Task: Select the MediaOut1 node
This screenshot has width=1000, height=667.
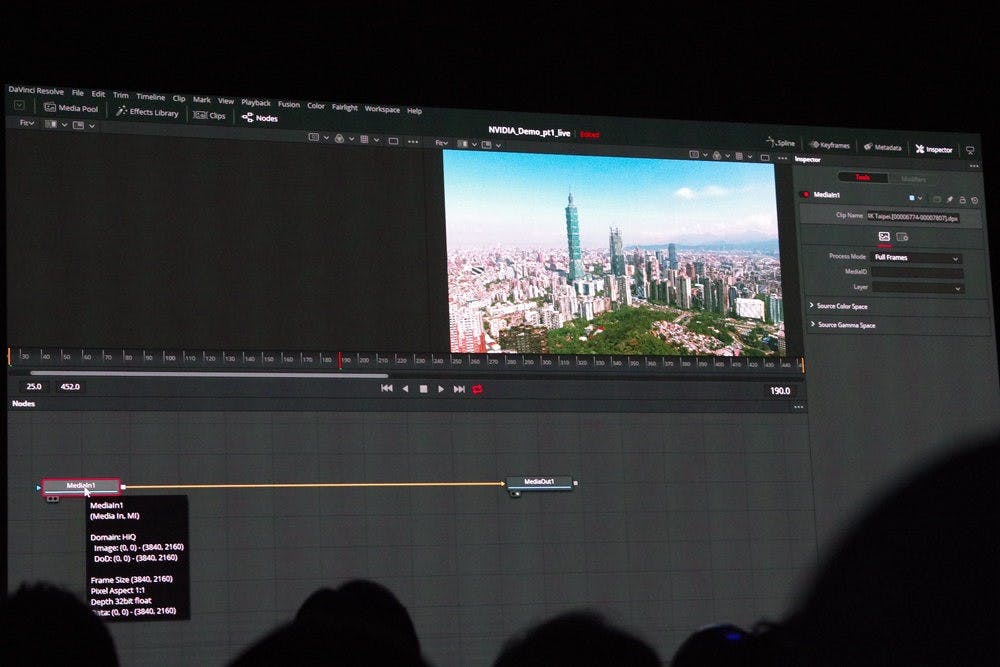Action: pos(540,482)
